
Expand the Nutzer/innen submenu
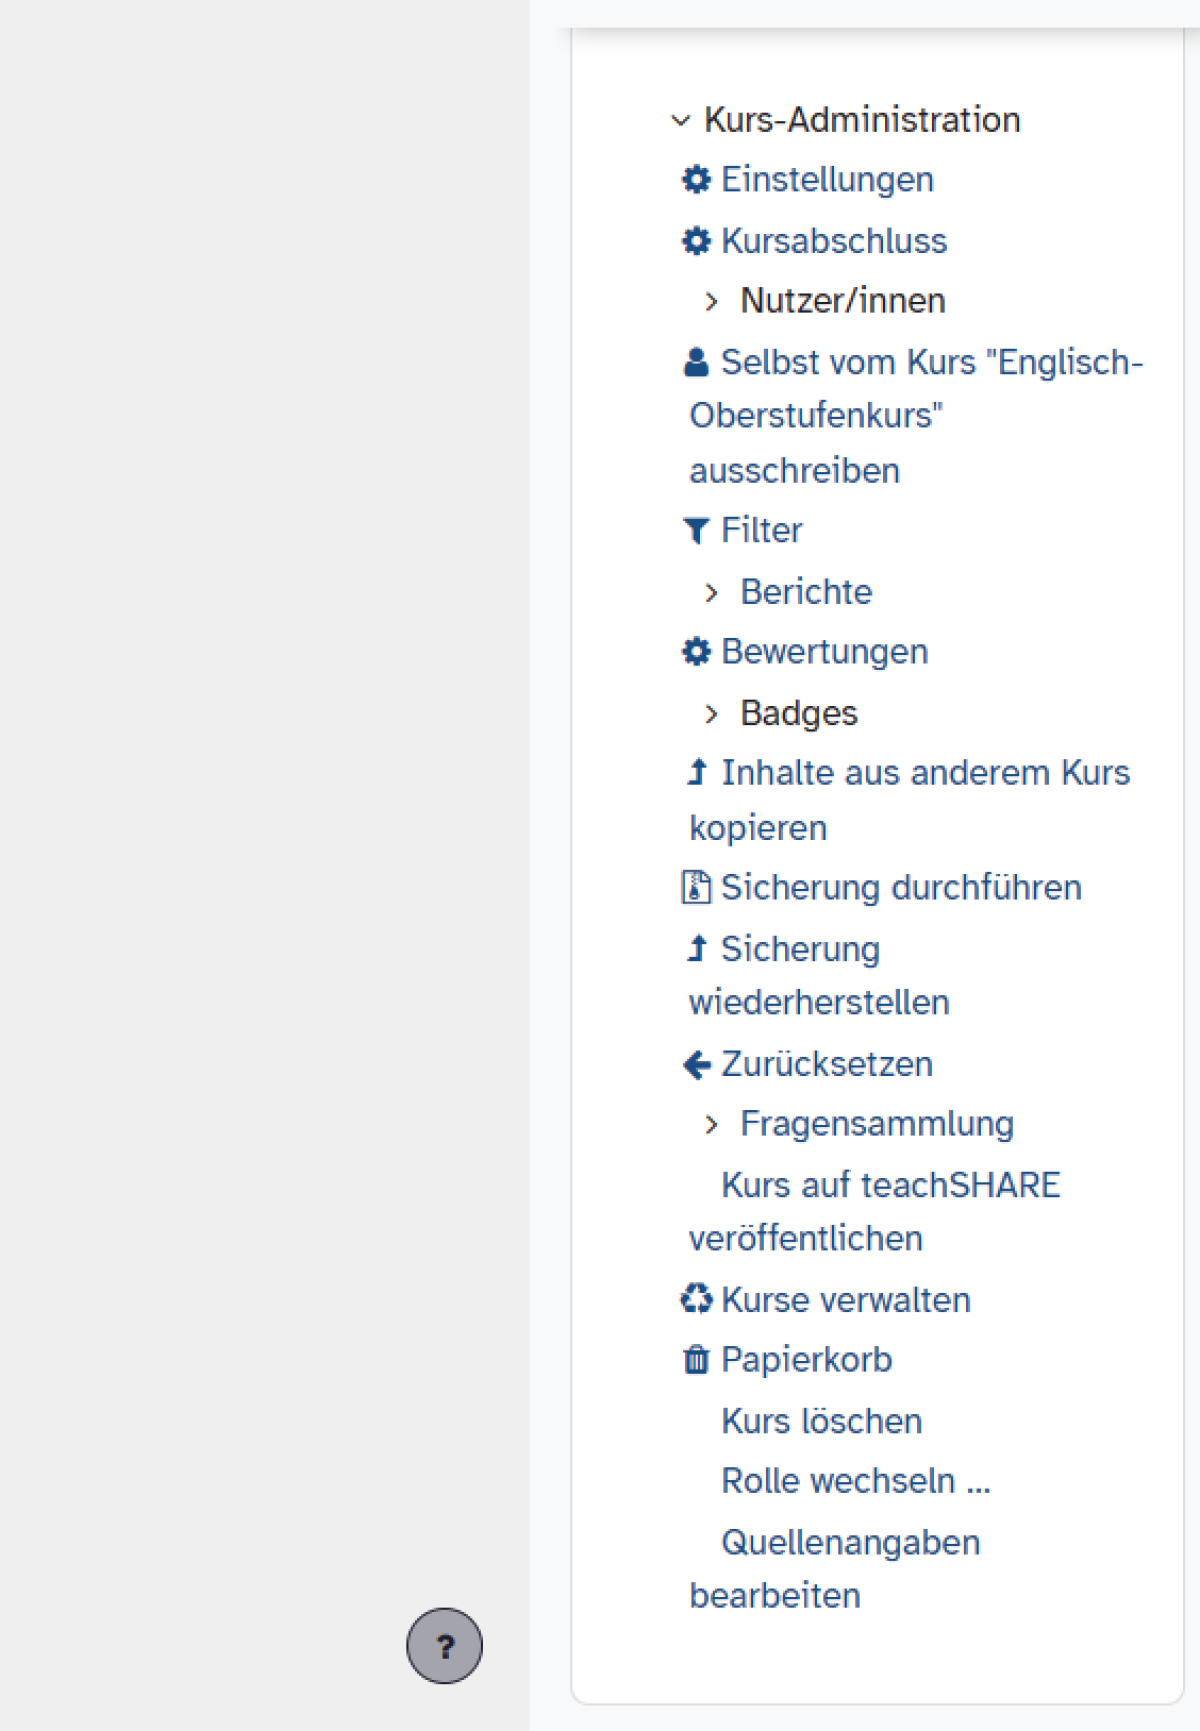click(711, 302)
